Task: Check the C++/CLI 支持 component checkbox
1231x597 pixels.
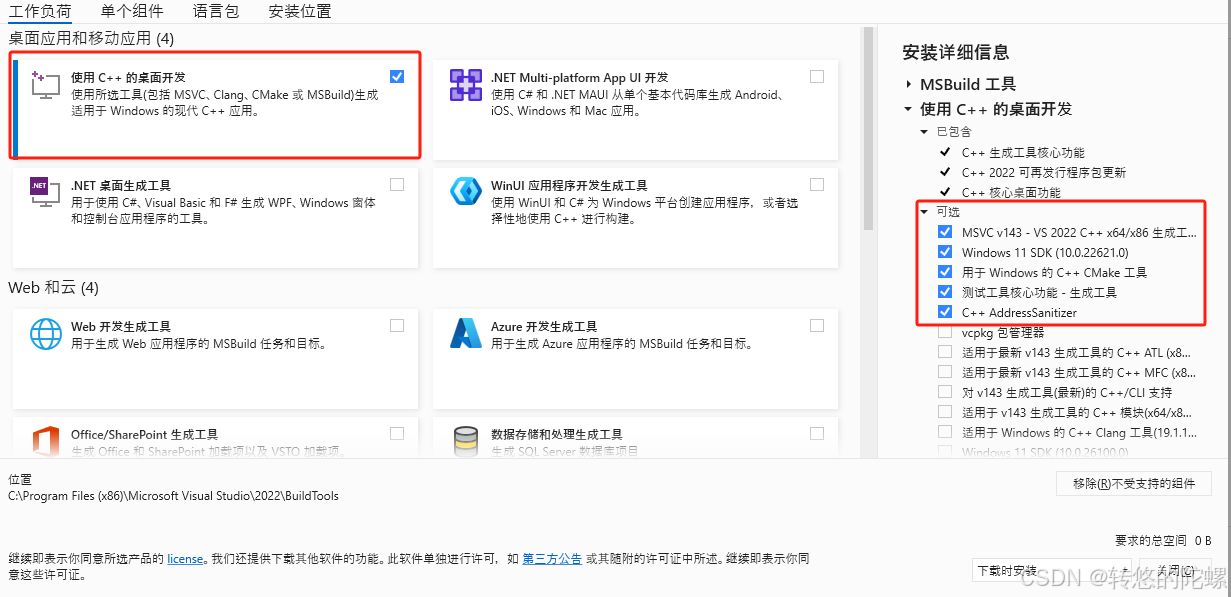Action: 945,392
